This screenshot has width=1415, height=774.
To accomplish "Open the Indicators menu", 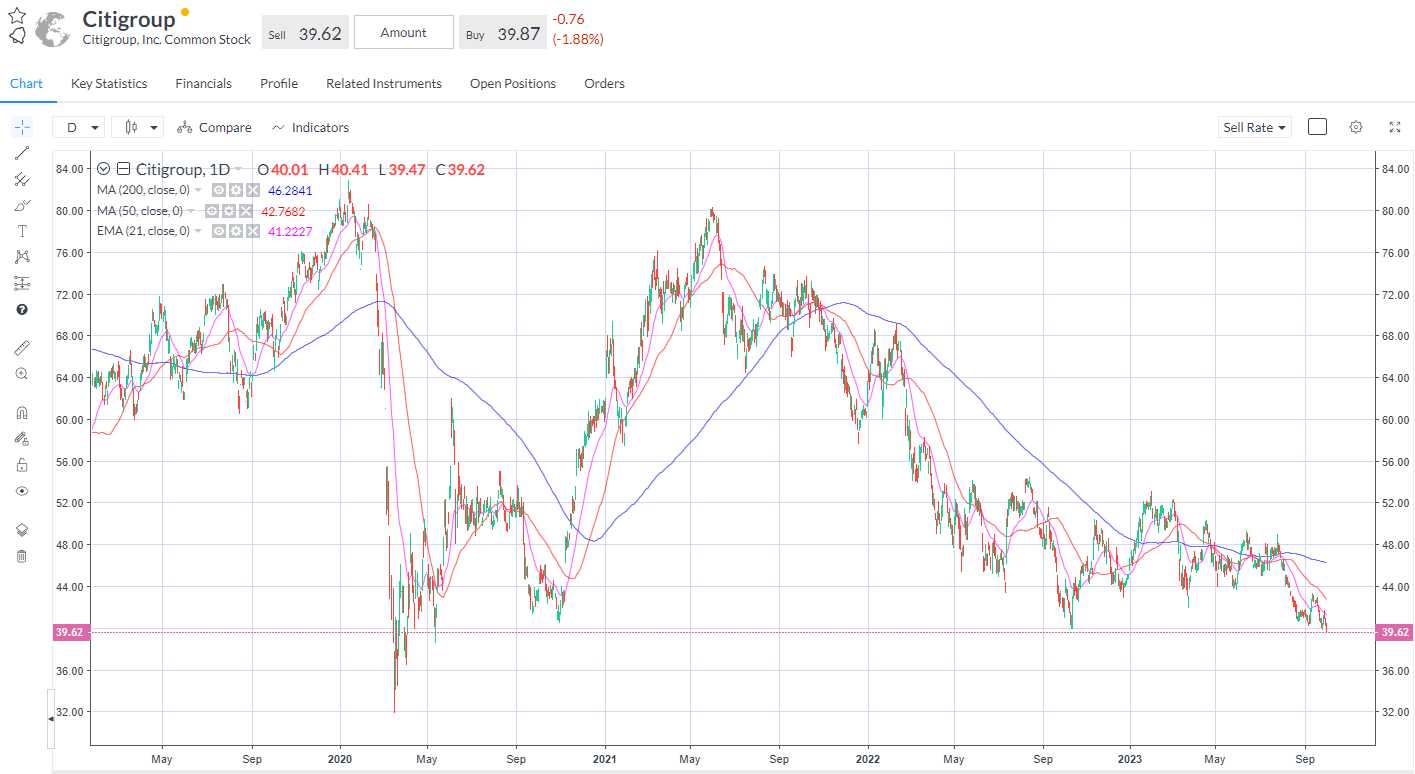I will [310, 127].
